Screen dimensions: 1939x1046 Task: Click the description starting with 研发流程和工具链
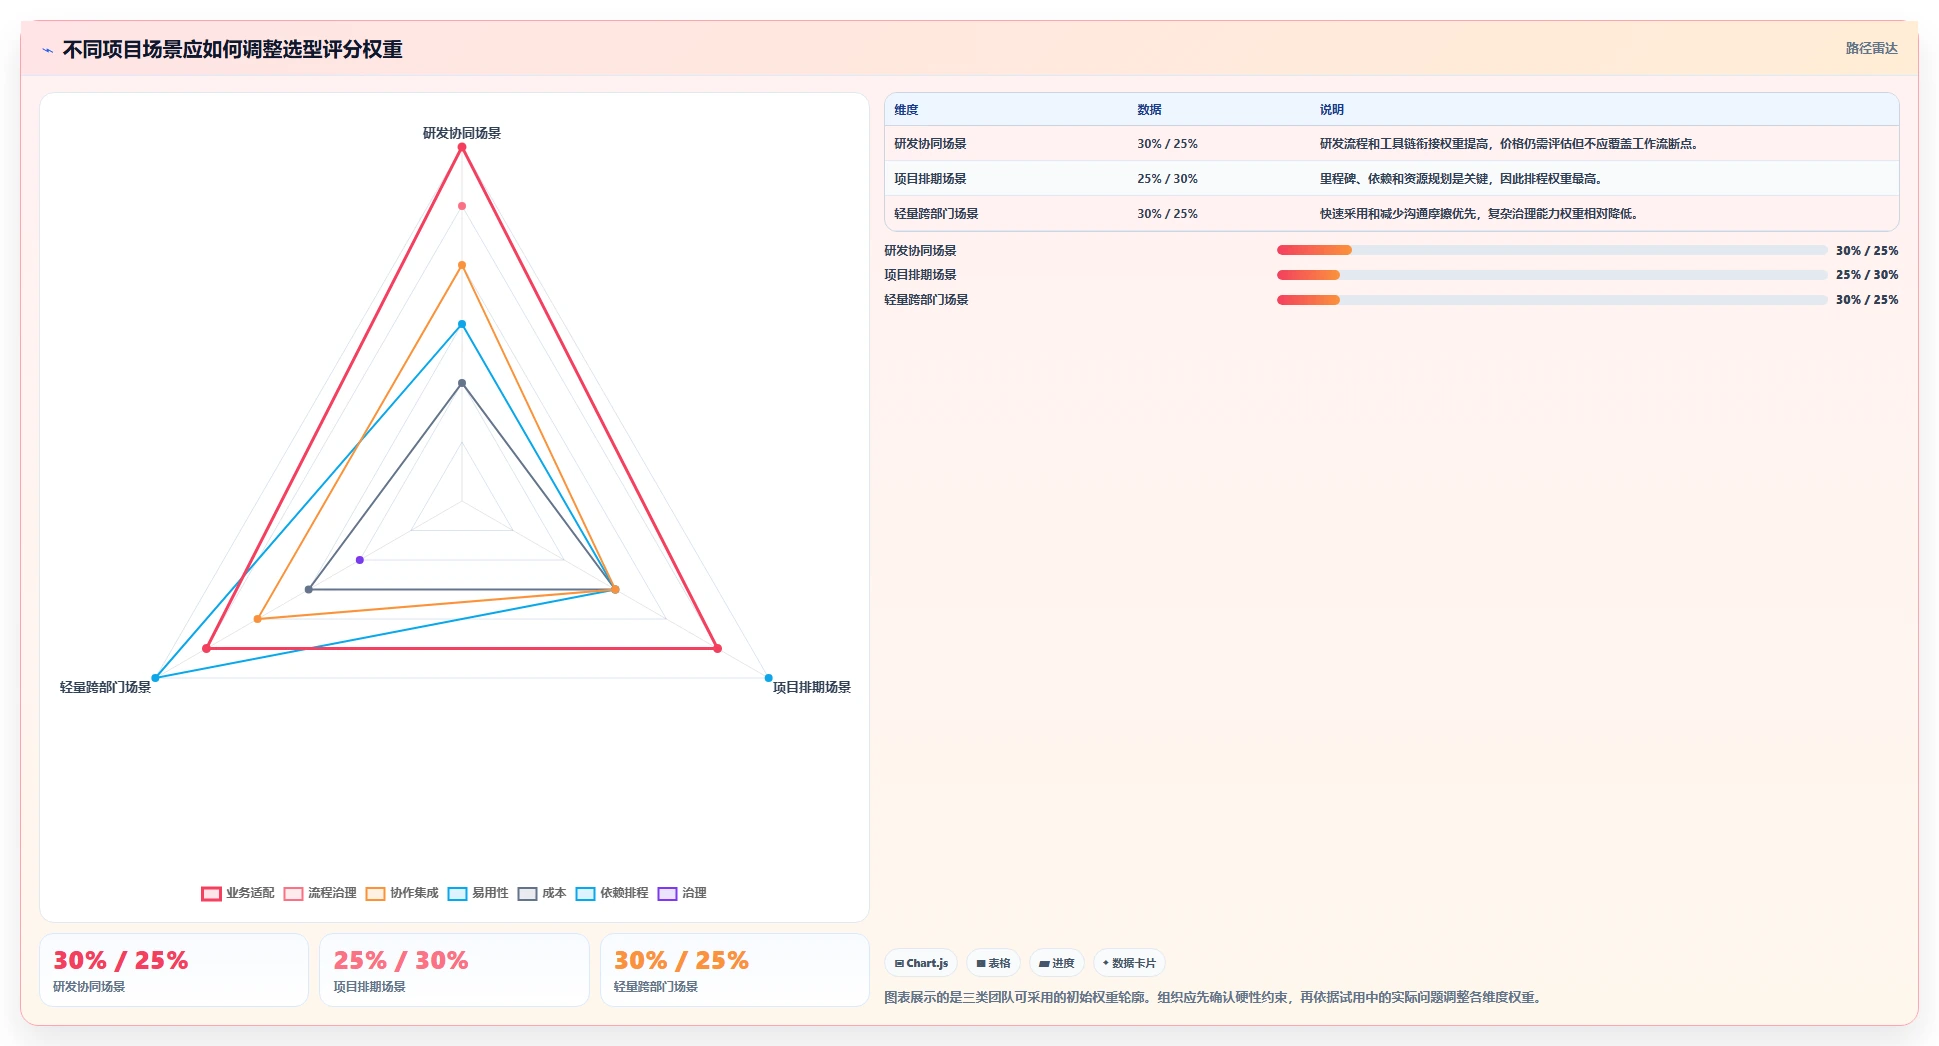click(1510, 144)
